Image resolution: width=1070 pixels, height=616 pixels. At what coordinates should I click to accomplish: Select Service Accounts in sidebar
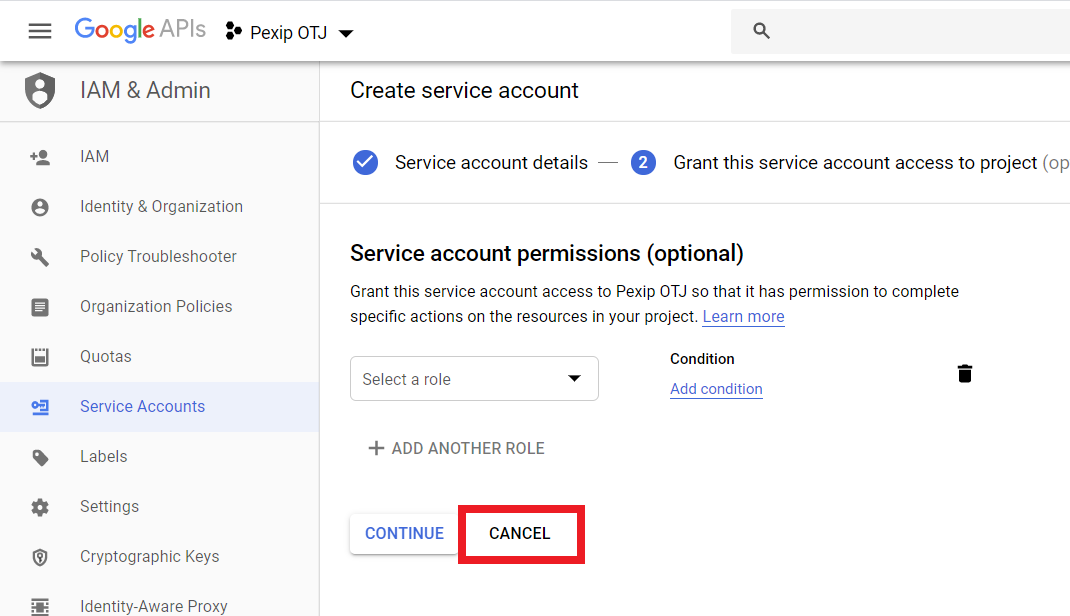coord(142,407)
